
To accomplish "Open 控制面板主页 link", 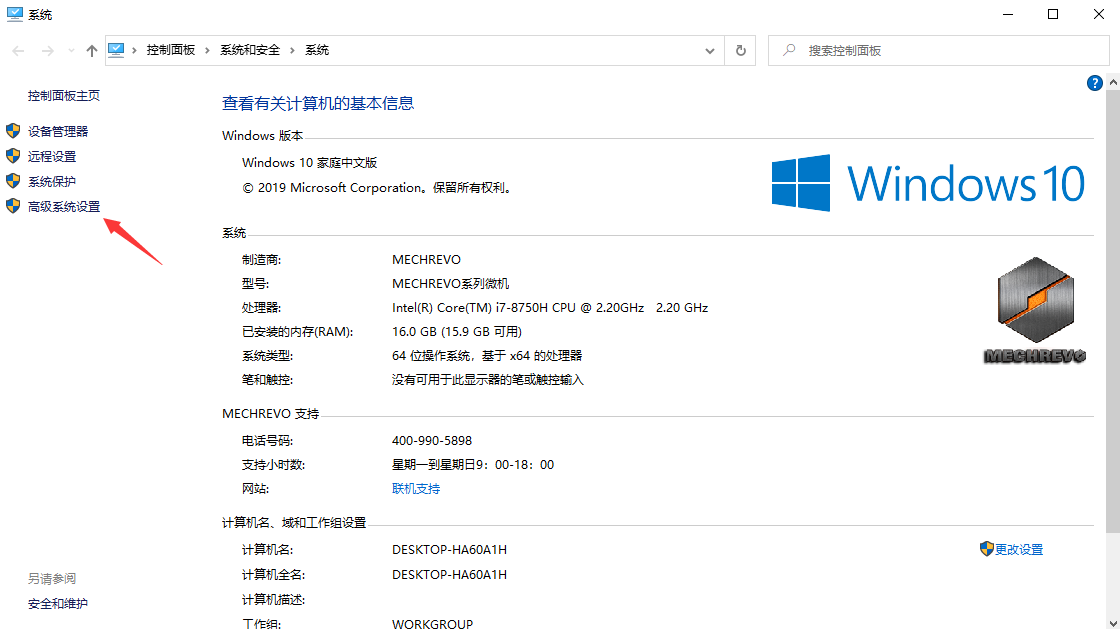I will (x=64, y=96).
